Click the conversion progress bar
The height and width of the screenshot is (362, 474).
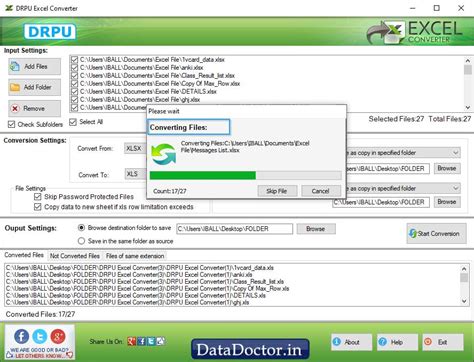245,175
